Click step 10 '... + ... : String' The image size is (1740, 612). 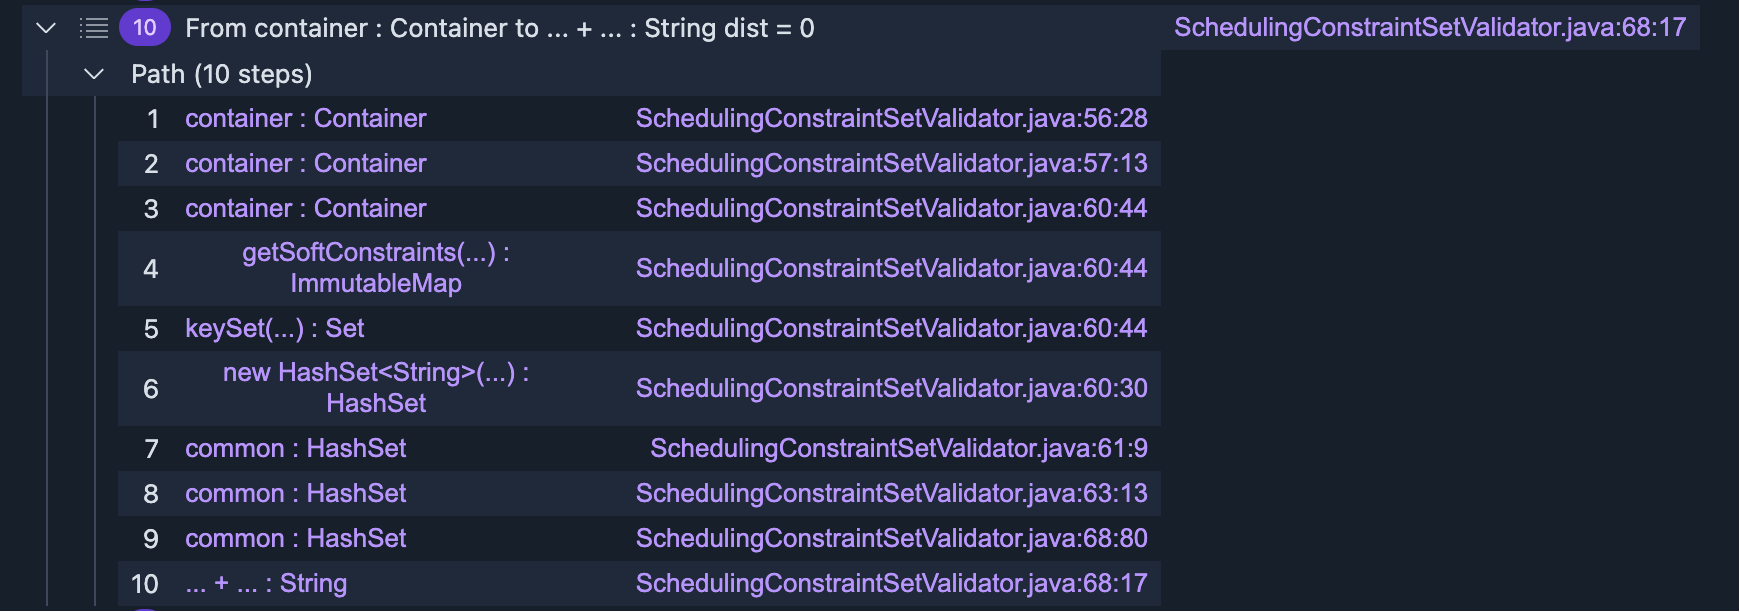(x=265, y=583)
